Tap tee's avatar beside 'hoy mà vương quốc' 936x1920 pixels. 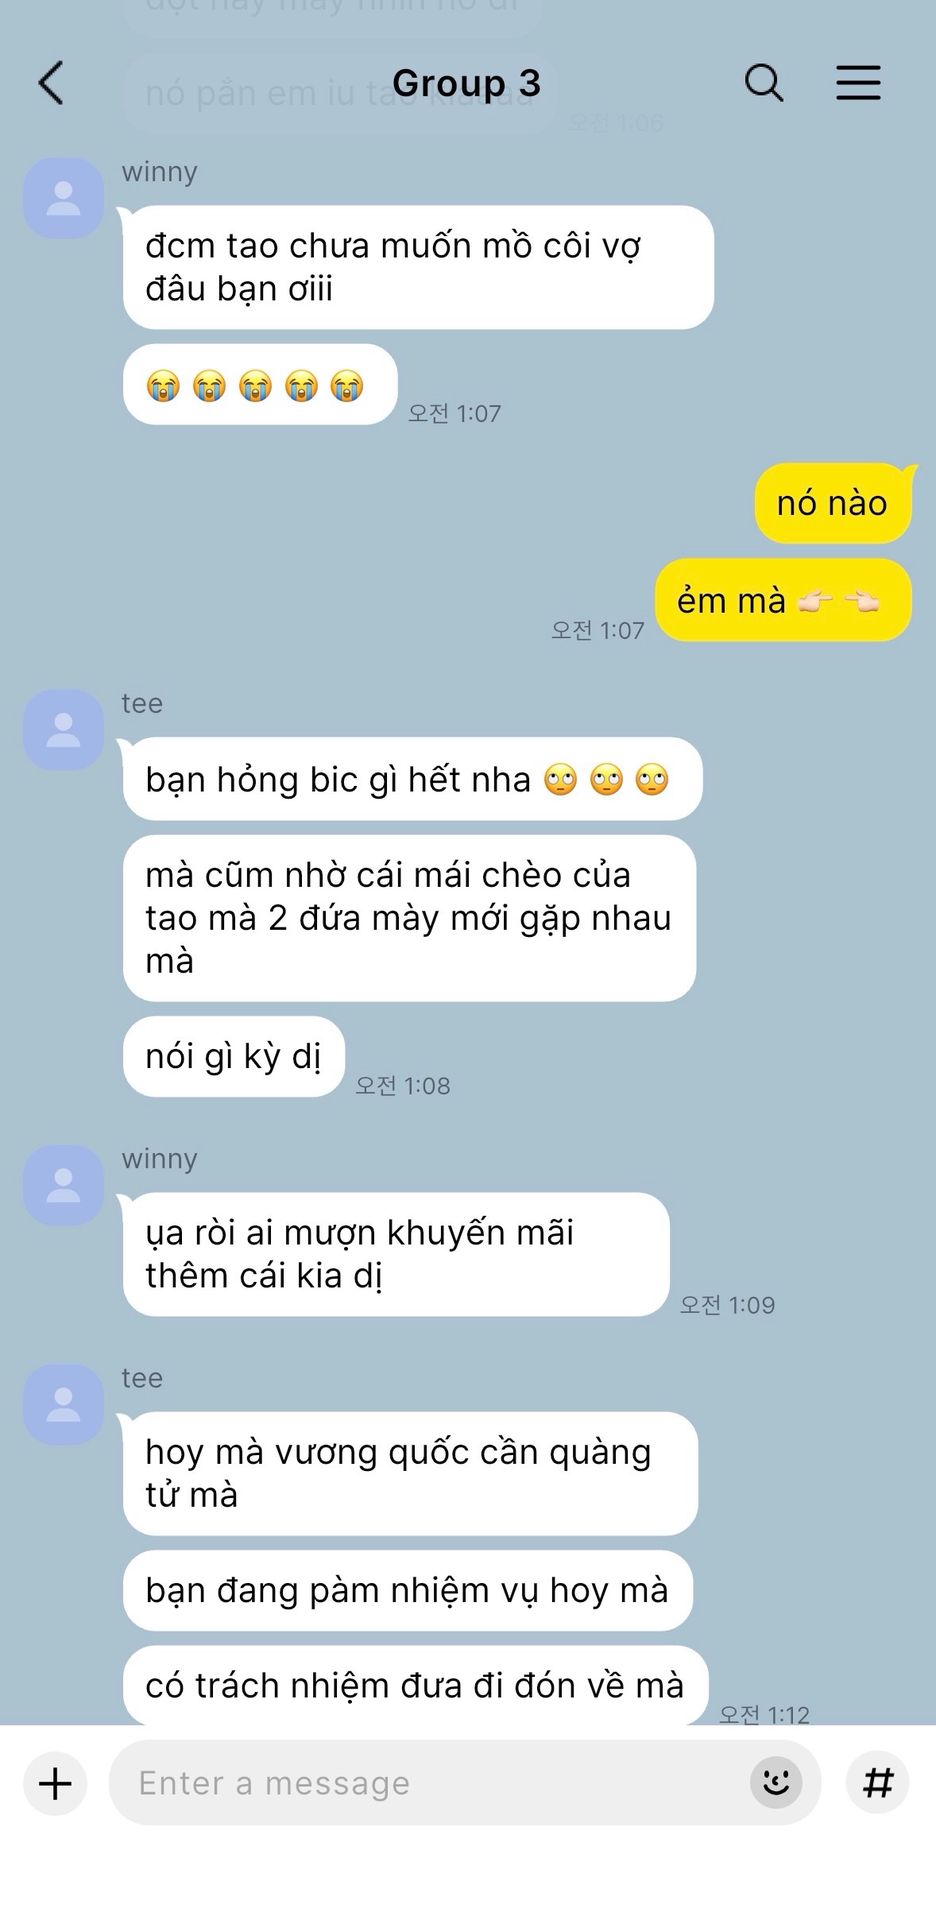point(63,1404)
